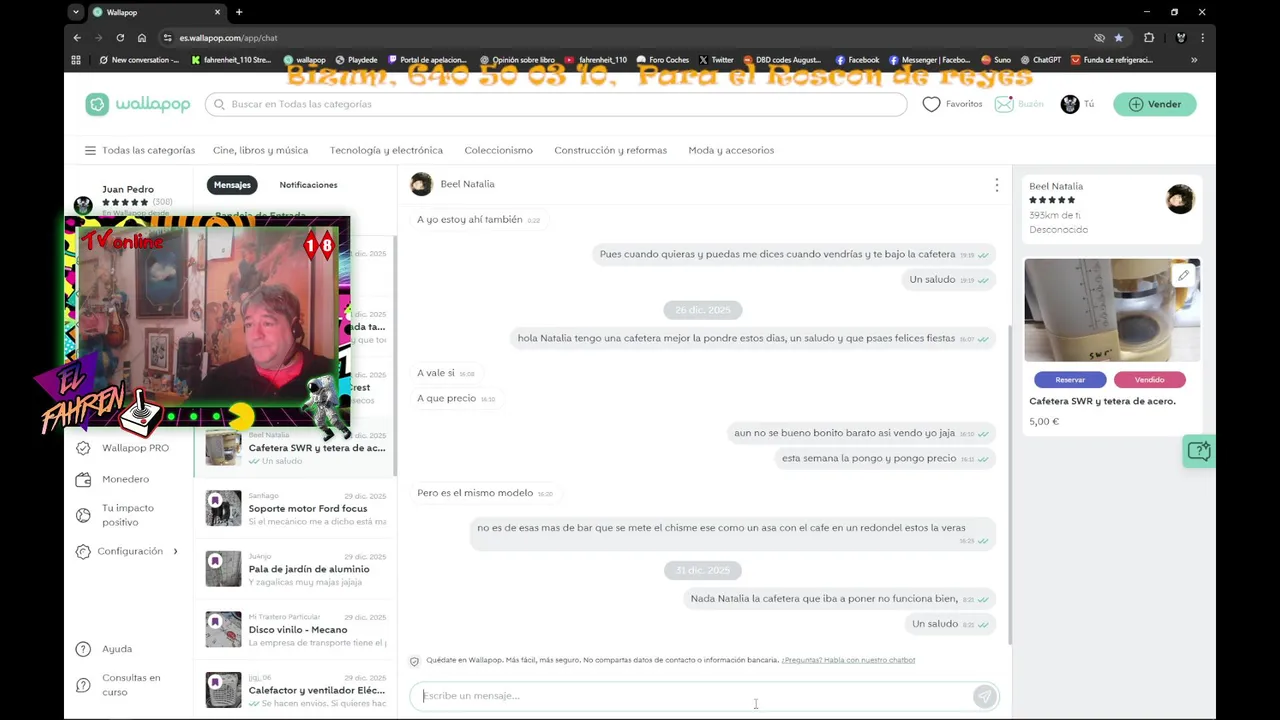Focus the Buscar en Todas las categorías field
The image size is (1280, 720).
tap(556, 104)
